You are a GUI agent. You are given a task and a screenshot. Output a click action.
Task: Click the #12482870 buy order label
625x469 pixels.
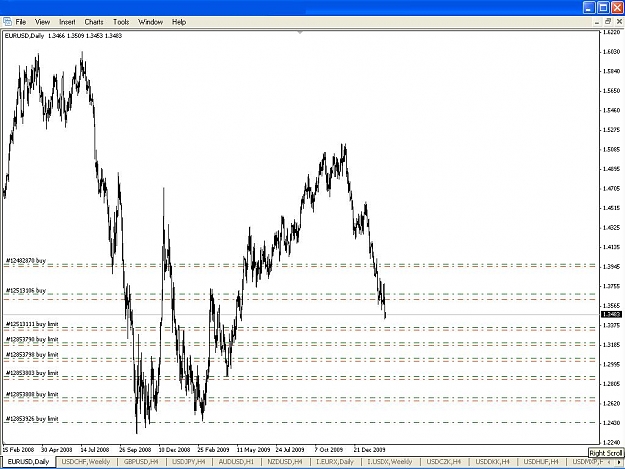pyautogui.click(x=26, y=261)
